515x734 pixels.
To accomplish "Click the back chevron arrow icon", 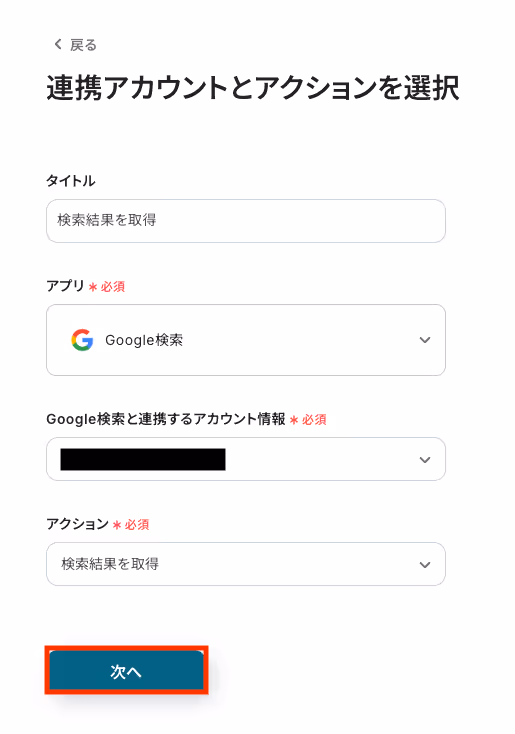I will [x=58, y=44].
